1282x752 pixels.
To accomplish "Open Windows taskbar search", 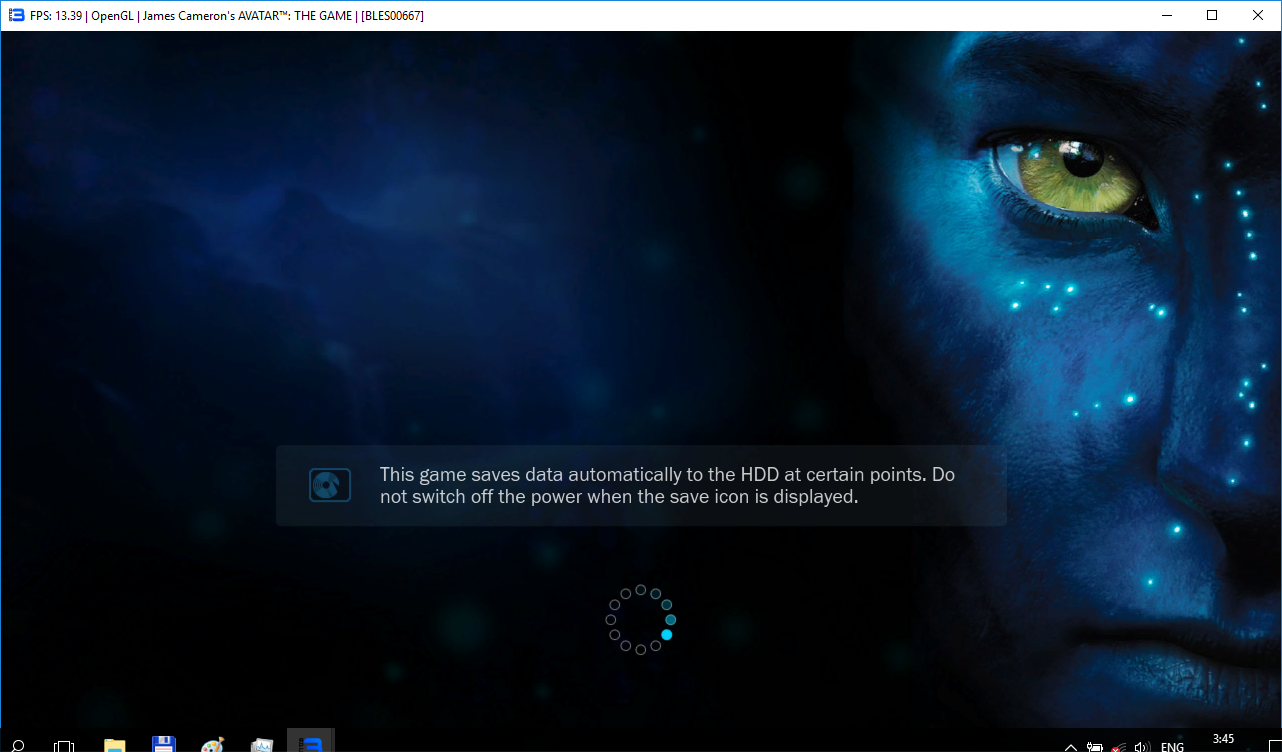I will tap(17, 745).
